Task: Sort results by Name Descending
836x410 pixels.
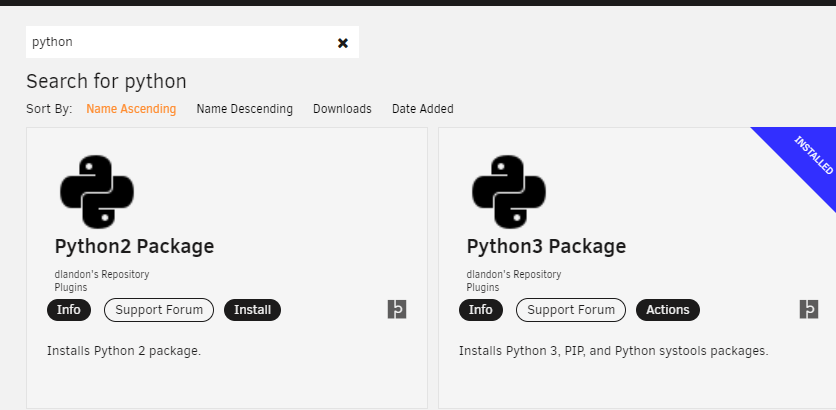Action: tap(244, 109)
